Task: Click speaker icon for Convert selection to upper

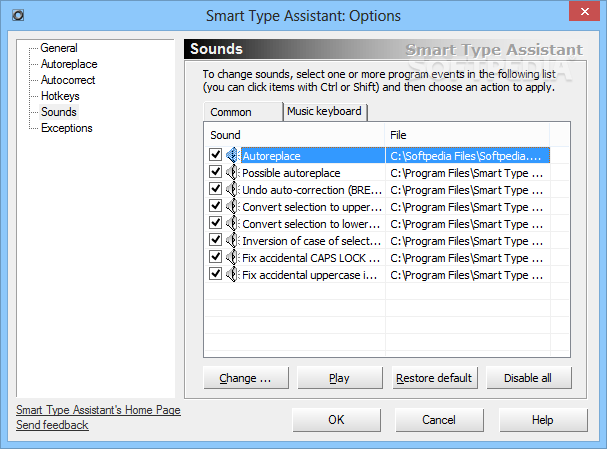Action: click(232, 206)
